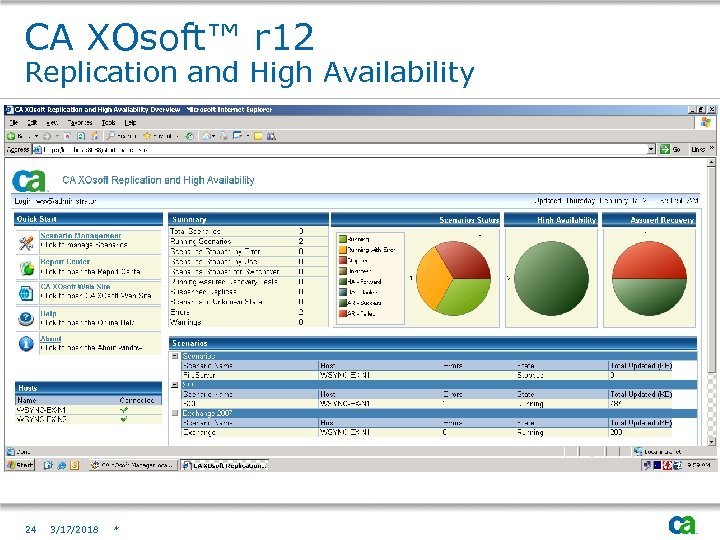Image resolution: width=720 pixels, height=540 pixels.
Task: Stop page loading with the red X icon
Action: click(68, 136)
